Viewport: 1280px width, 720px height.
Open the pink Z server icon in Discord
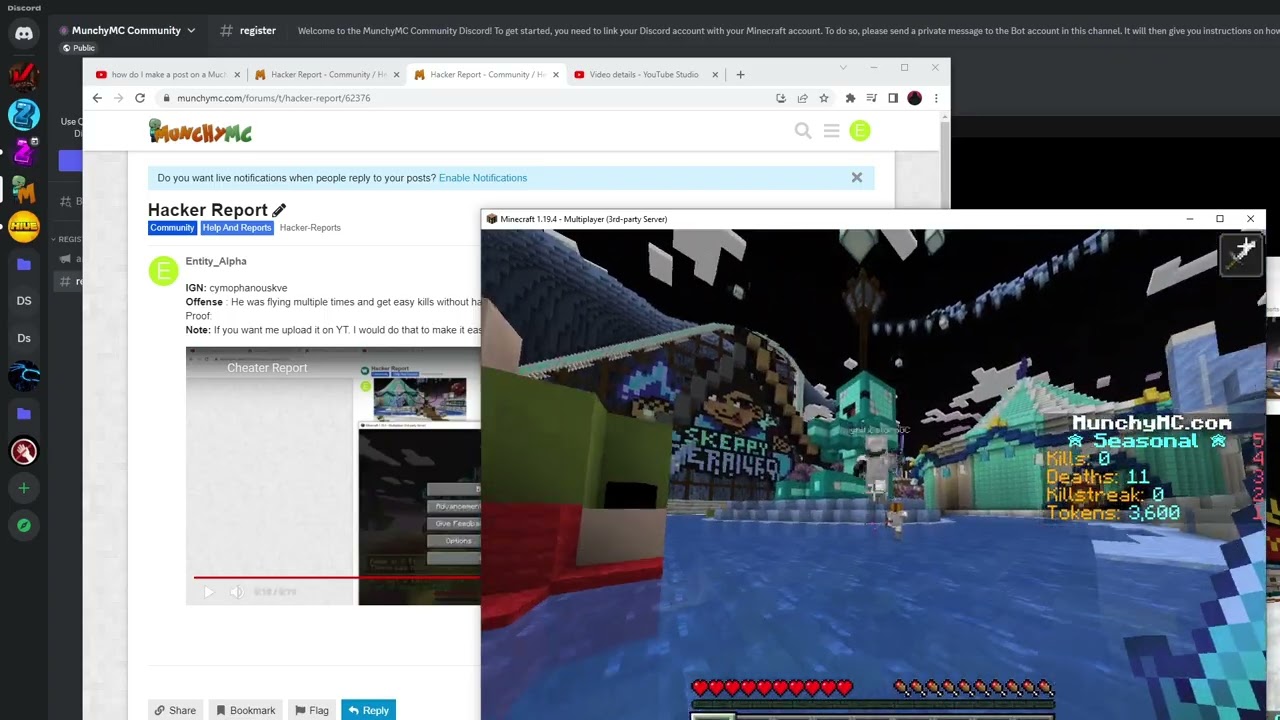(24, 152)
